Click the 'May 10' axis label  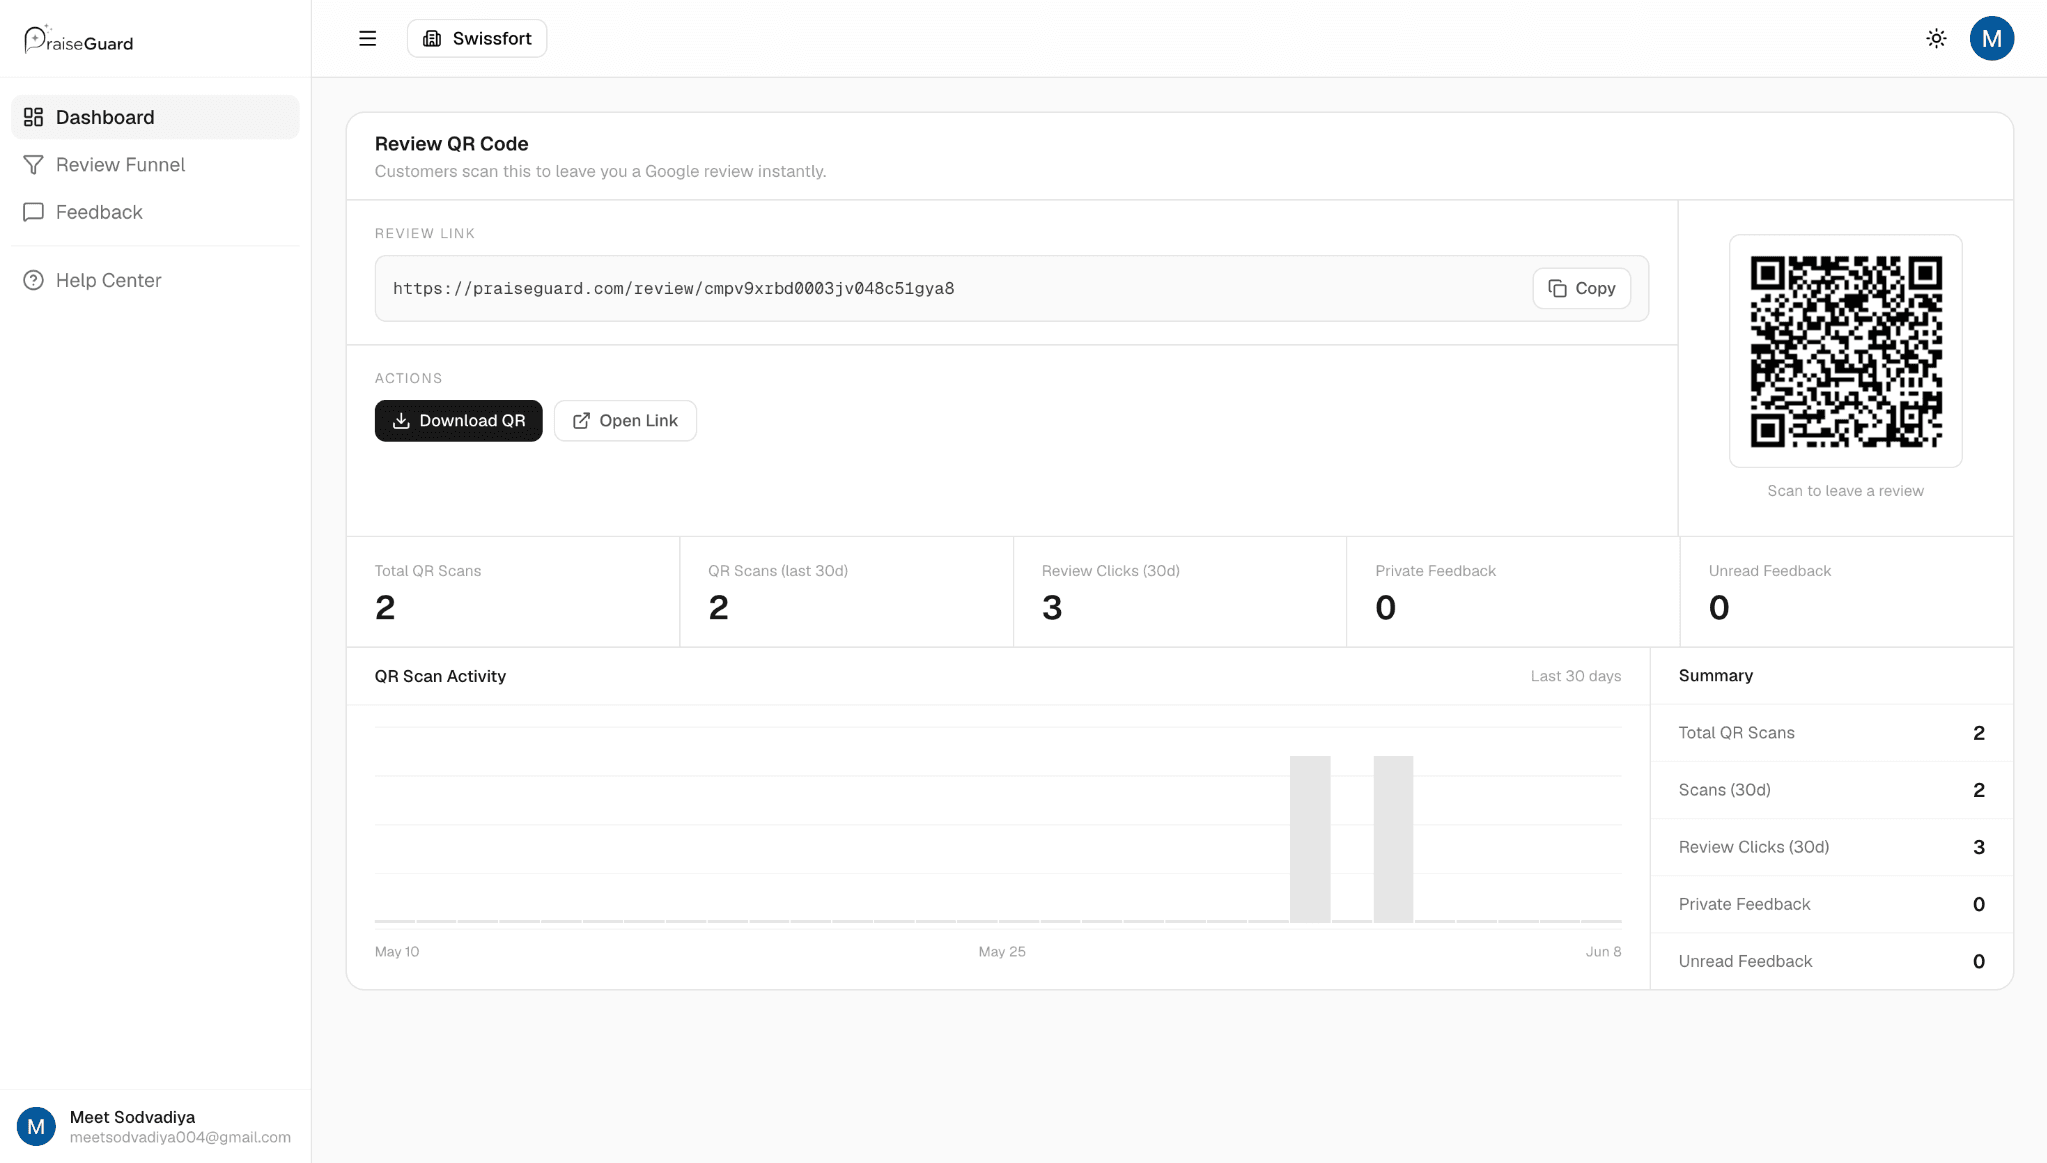point(397,951)
